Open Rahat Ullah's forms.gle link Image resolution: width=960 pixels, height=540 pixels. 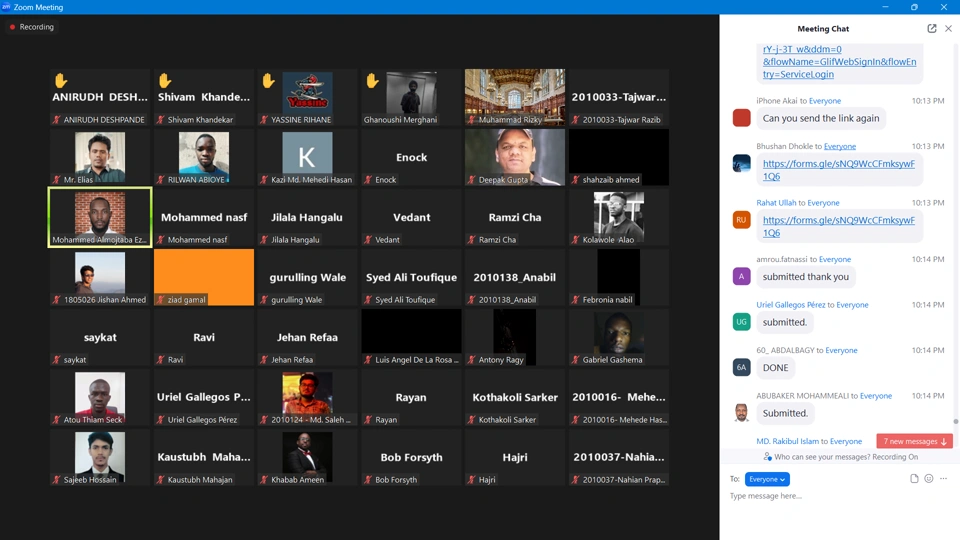point(839,227)
